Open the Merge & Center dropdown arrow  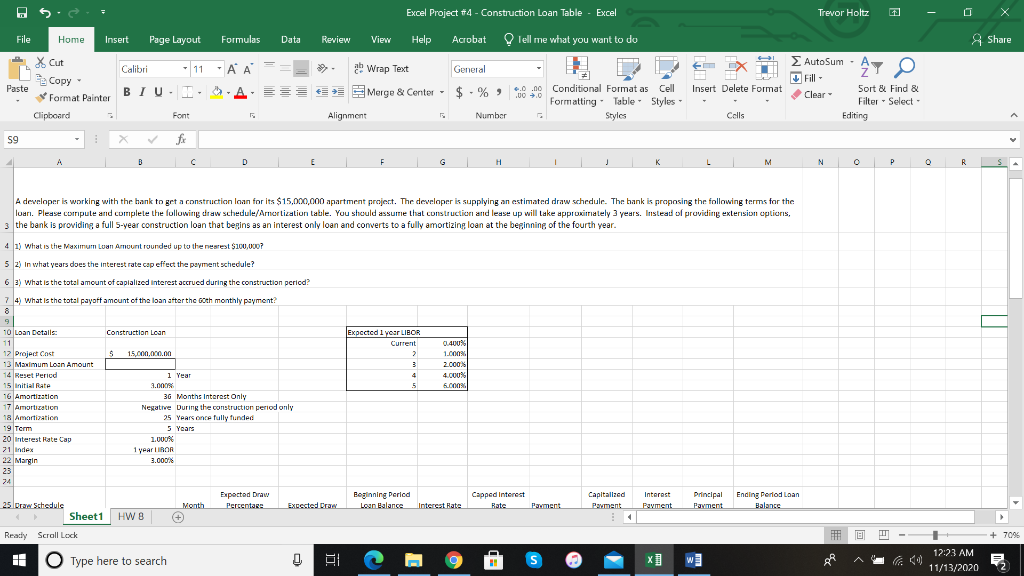pos(442,90)
